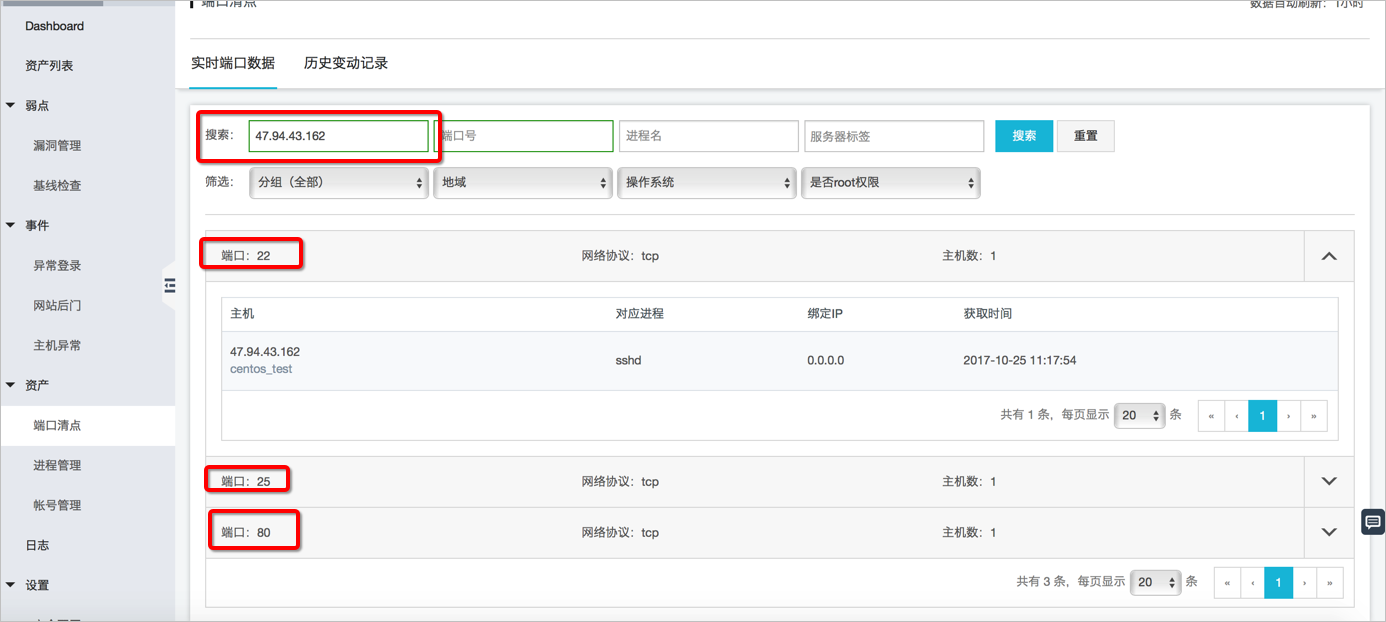Expand the port 80 row chevron

tap(1329, 532)
